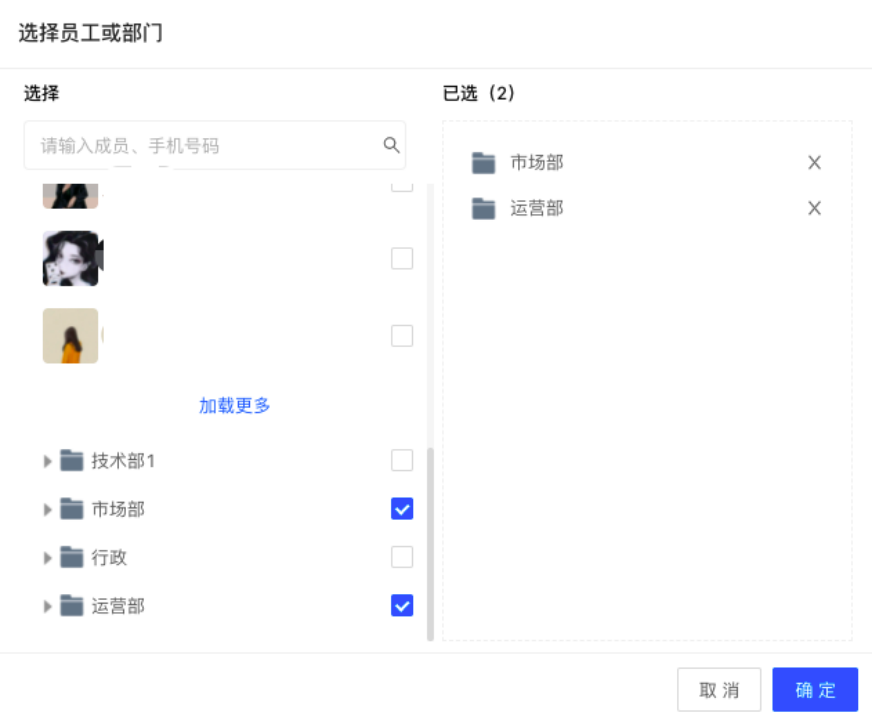Image resolution: width=872 pixels, height=720 pixels.
Task: Uncheck the 运营部 department checkbox
Action: (x=402, y=605)
